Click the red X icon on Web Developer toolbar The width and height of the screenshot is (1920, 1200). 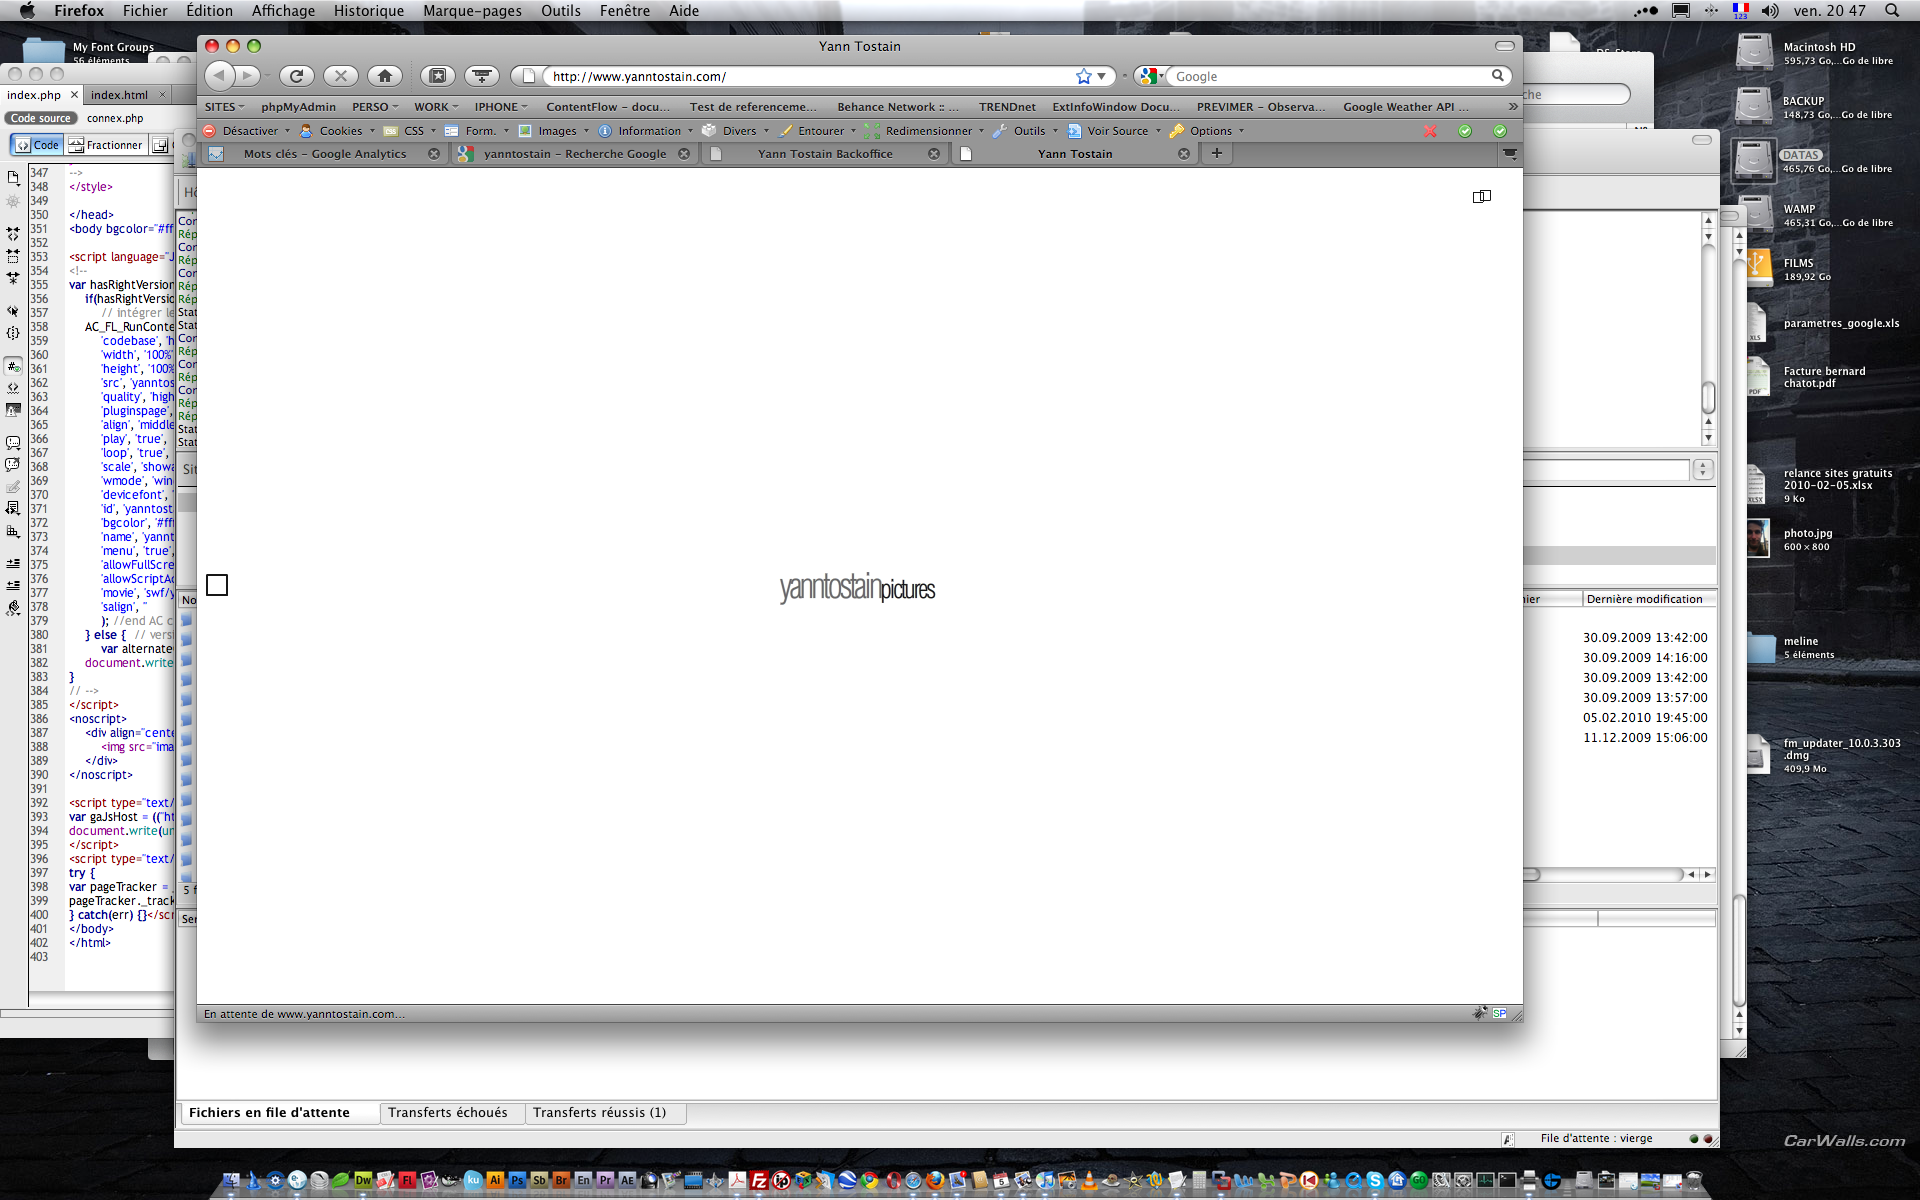coord(1430,131)
